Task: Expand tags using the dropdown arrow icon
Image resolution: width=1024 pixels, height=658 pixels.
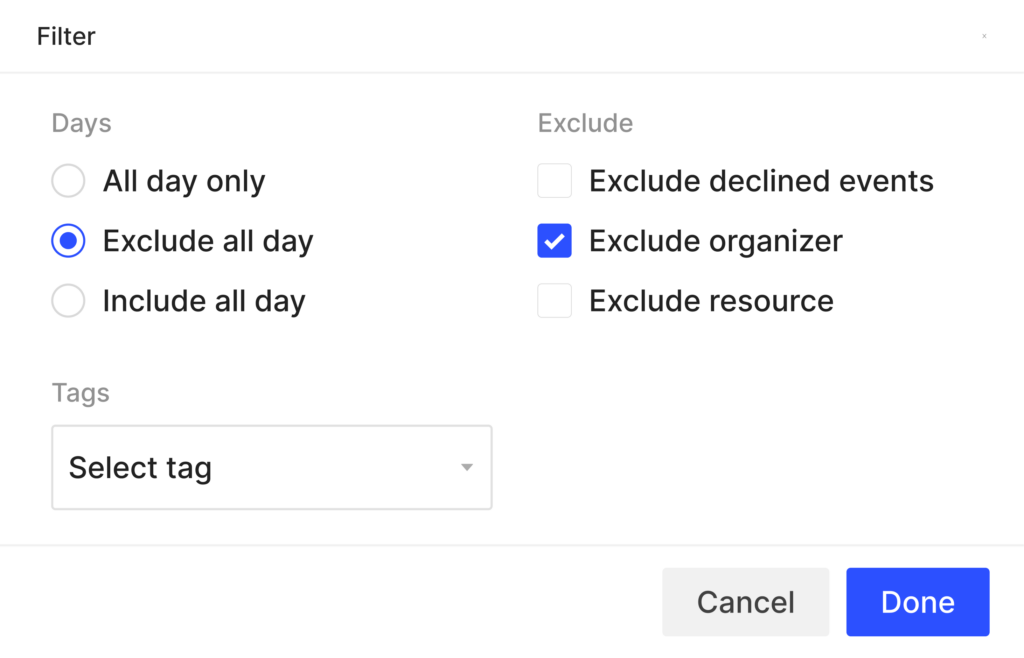Action: coord(466,467)
